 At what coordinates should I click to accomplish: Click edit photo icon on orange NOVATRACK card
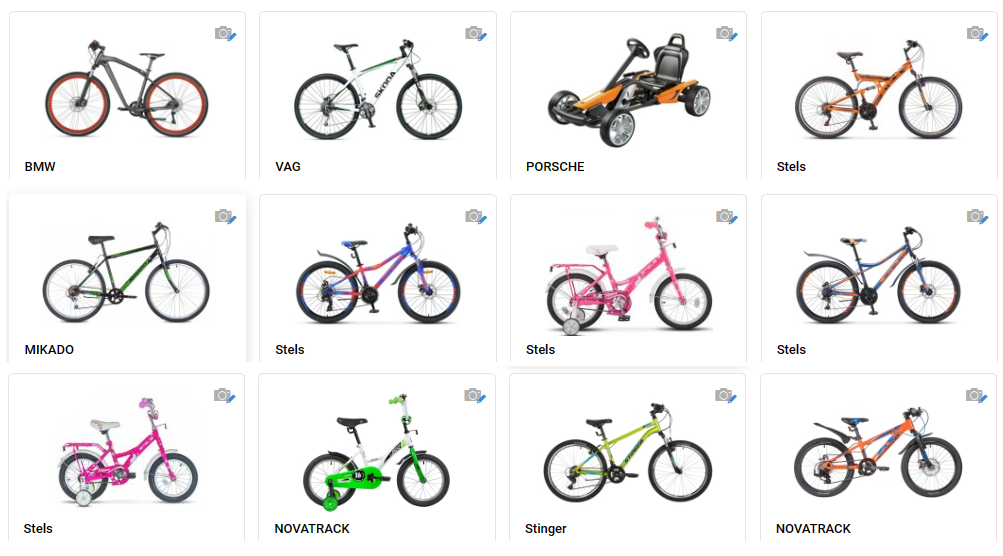pyautogui.click(x=976, y=395)
